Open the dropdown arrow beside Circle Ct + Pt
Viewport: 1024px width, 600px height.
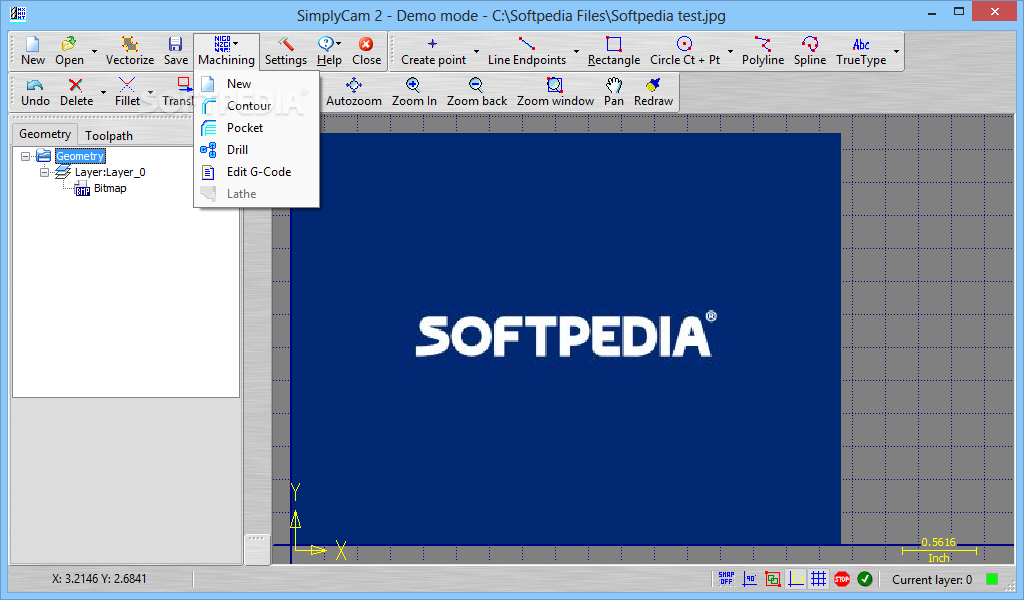click(x=730, y=52)
